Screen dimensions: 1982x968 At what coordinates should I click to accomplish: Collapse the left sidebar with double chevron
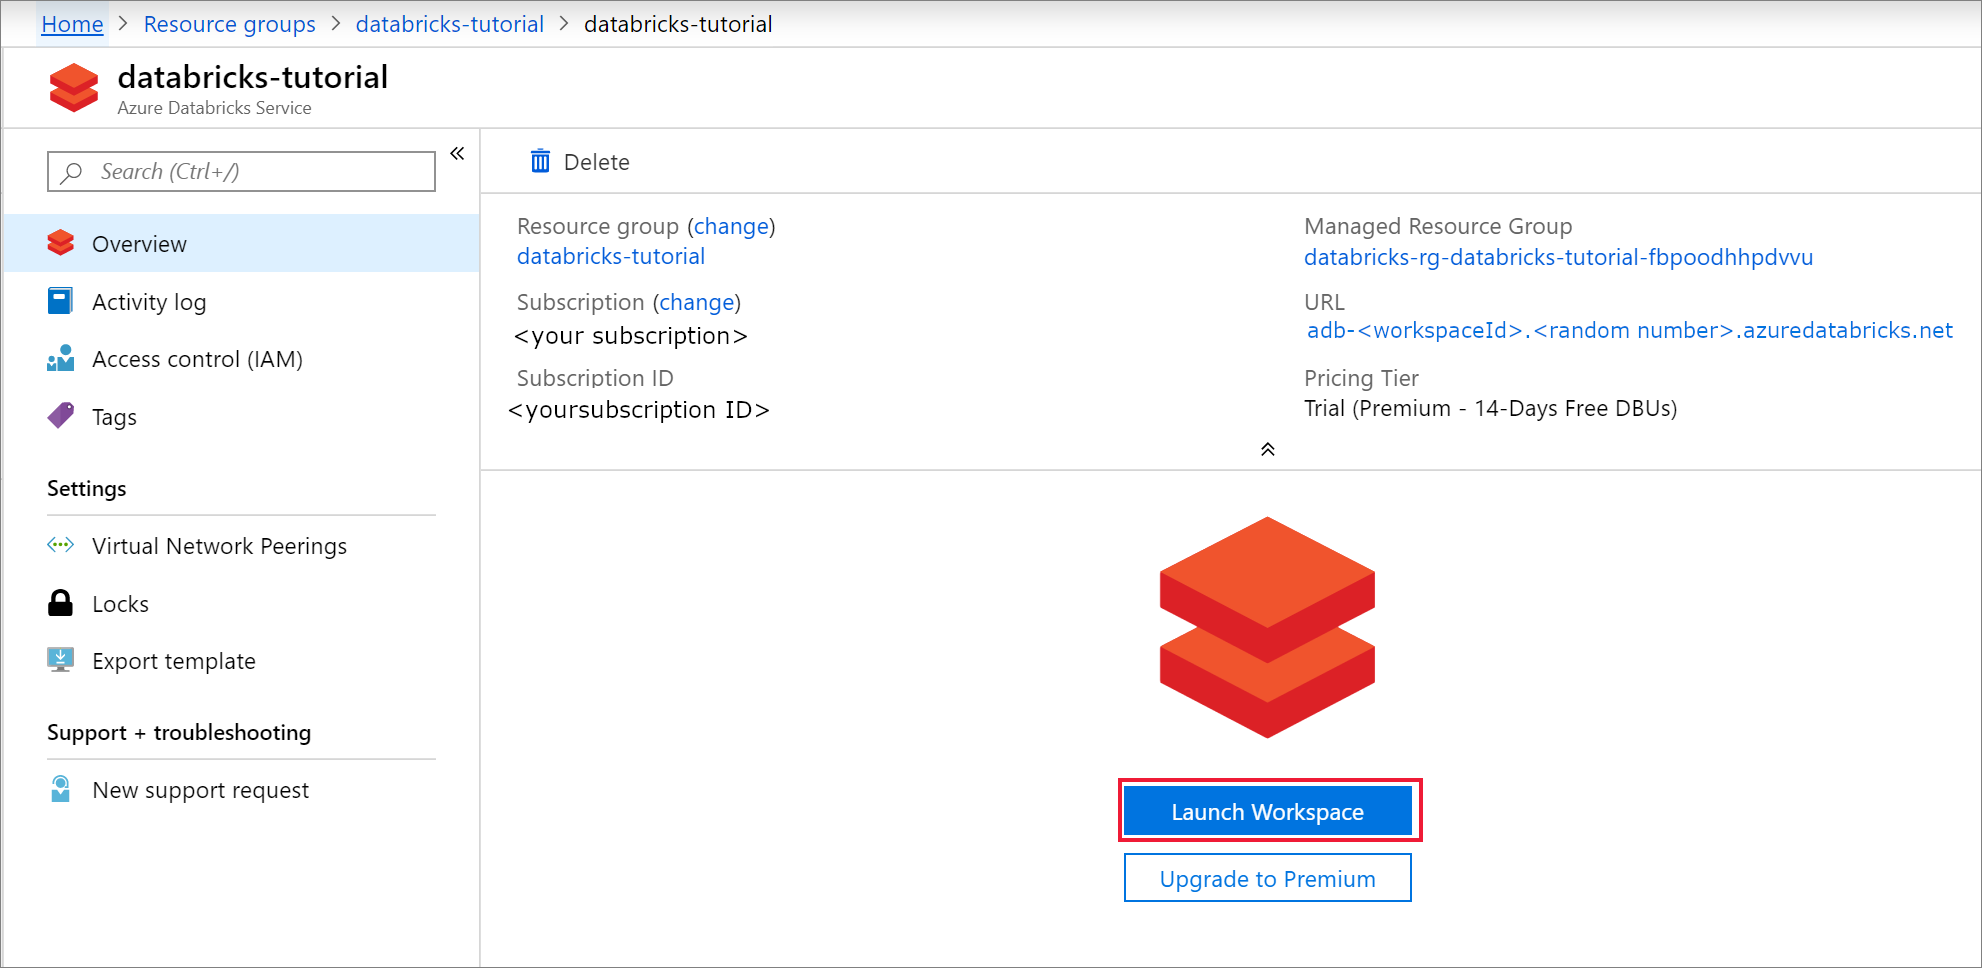click(x=457, y=153)
